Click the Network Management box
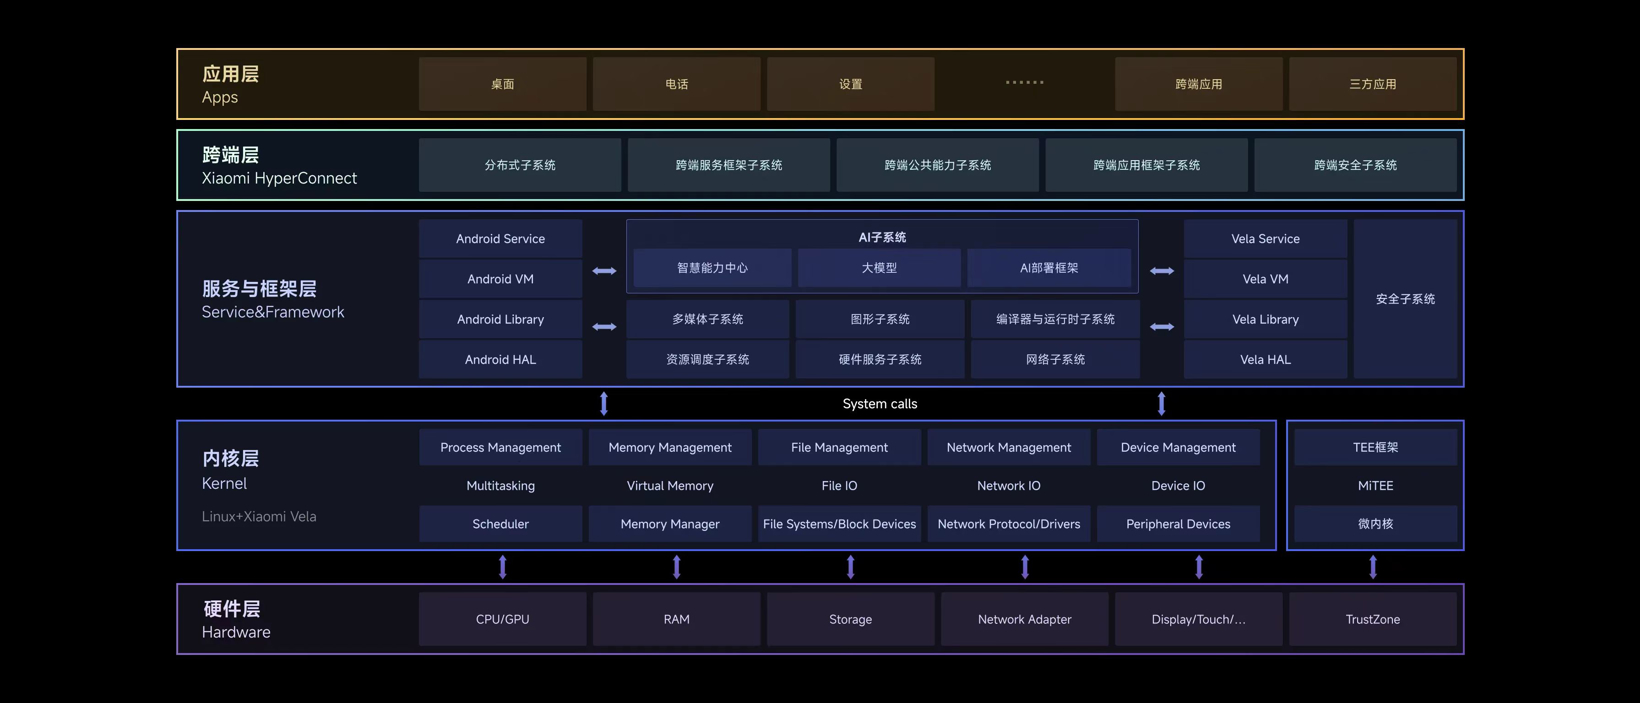The image size is (1640, 703). (1008, 447)
